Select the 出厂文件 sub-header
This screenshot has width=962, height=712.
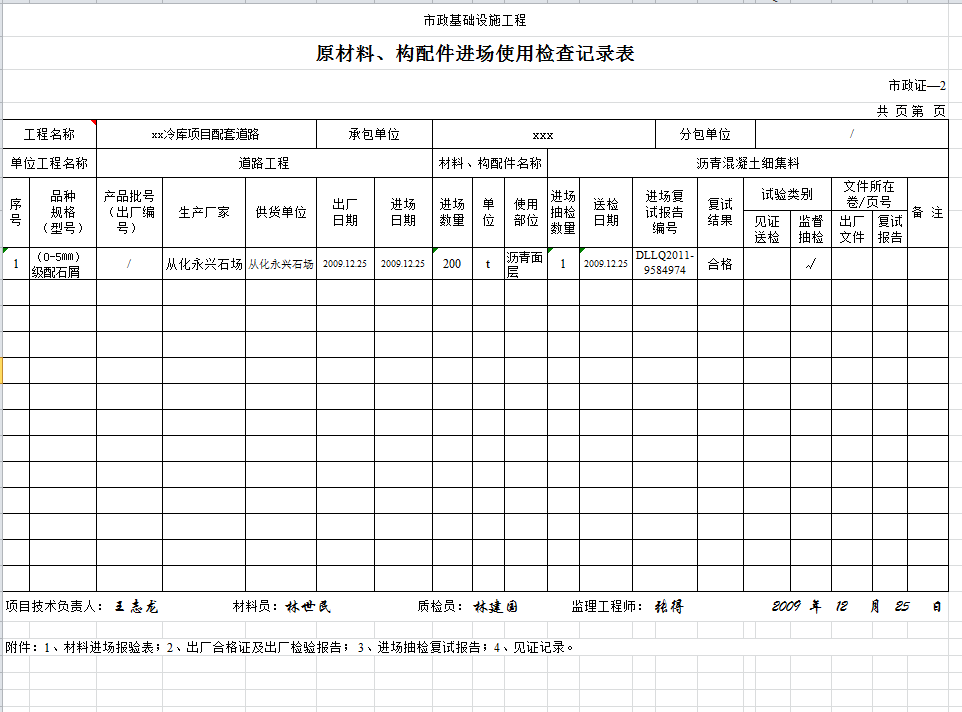click(x=852, y=229)
